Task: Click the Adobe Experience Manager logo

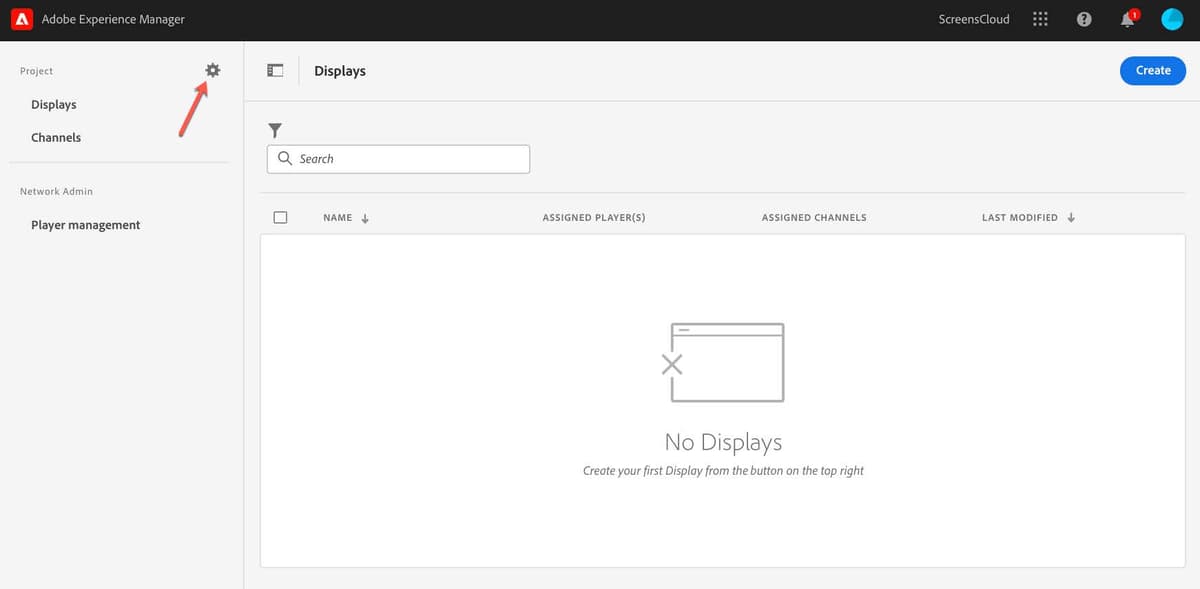Action: [x=20, y=18]
